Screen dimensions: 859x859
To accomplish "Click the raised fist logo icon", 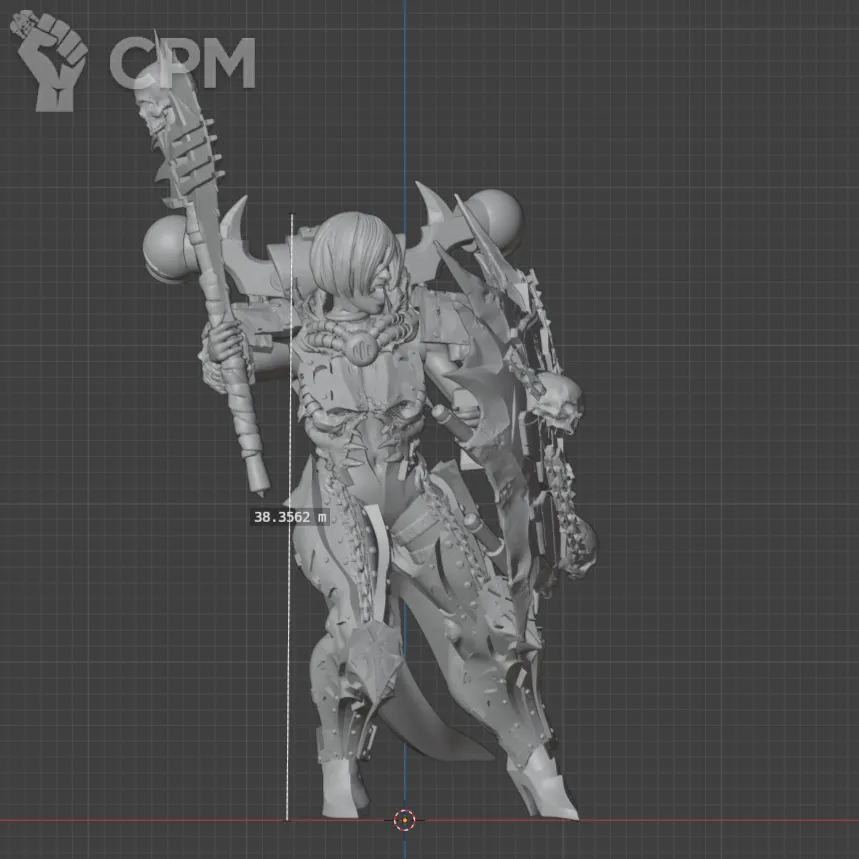I will point(48,61).
